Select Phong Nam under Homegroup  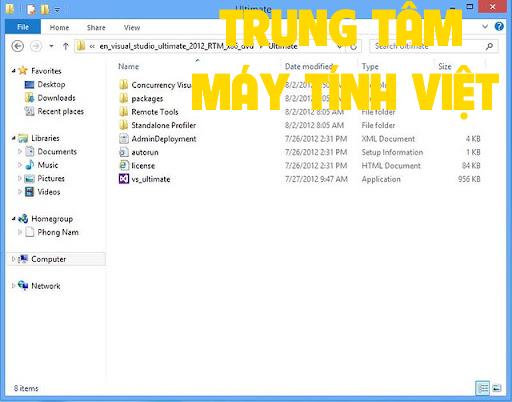(x=58, y=232)
